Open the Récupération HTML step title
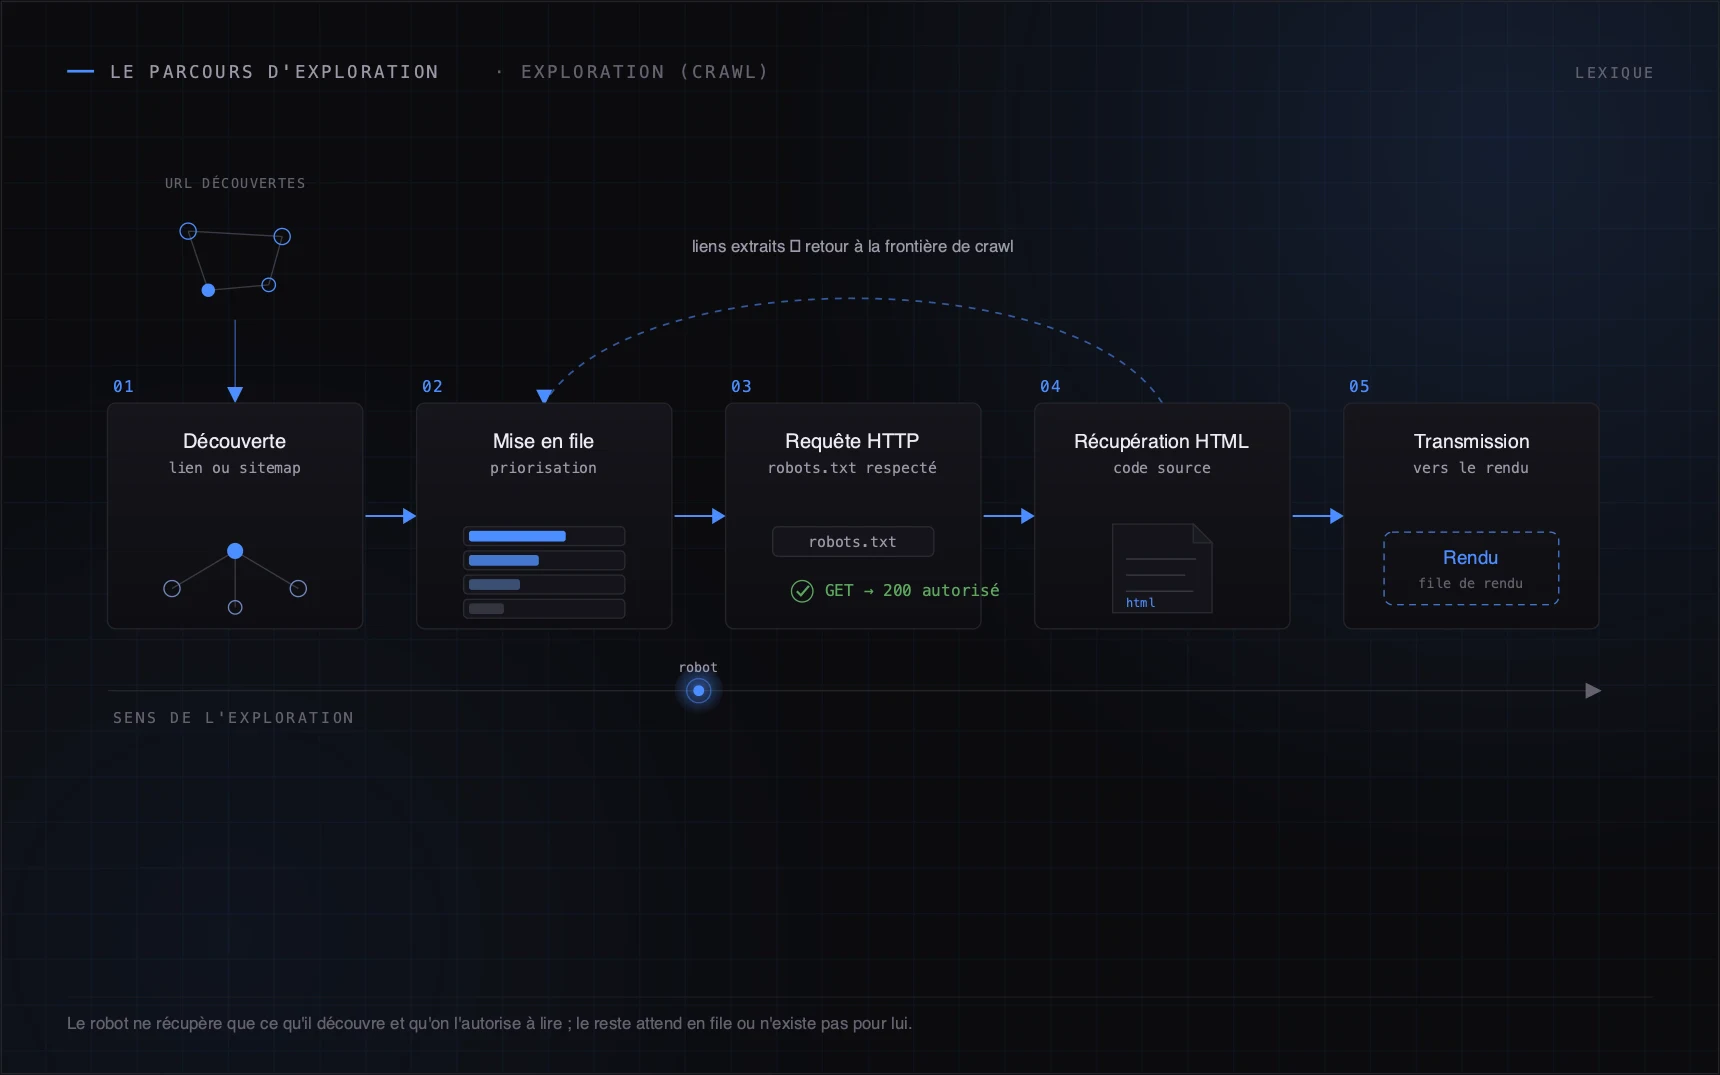This screenshot has width=1720, height=1075. (1162, 441)
